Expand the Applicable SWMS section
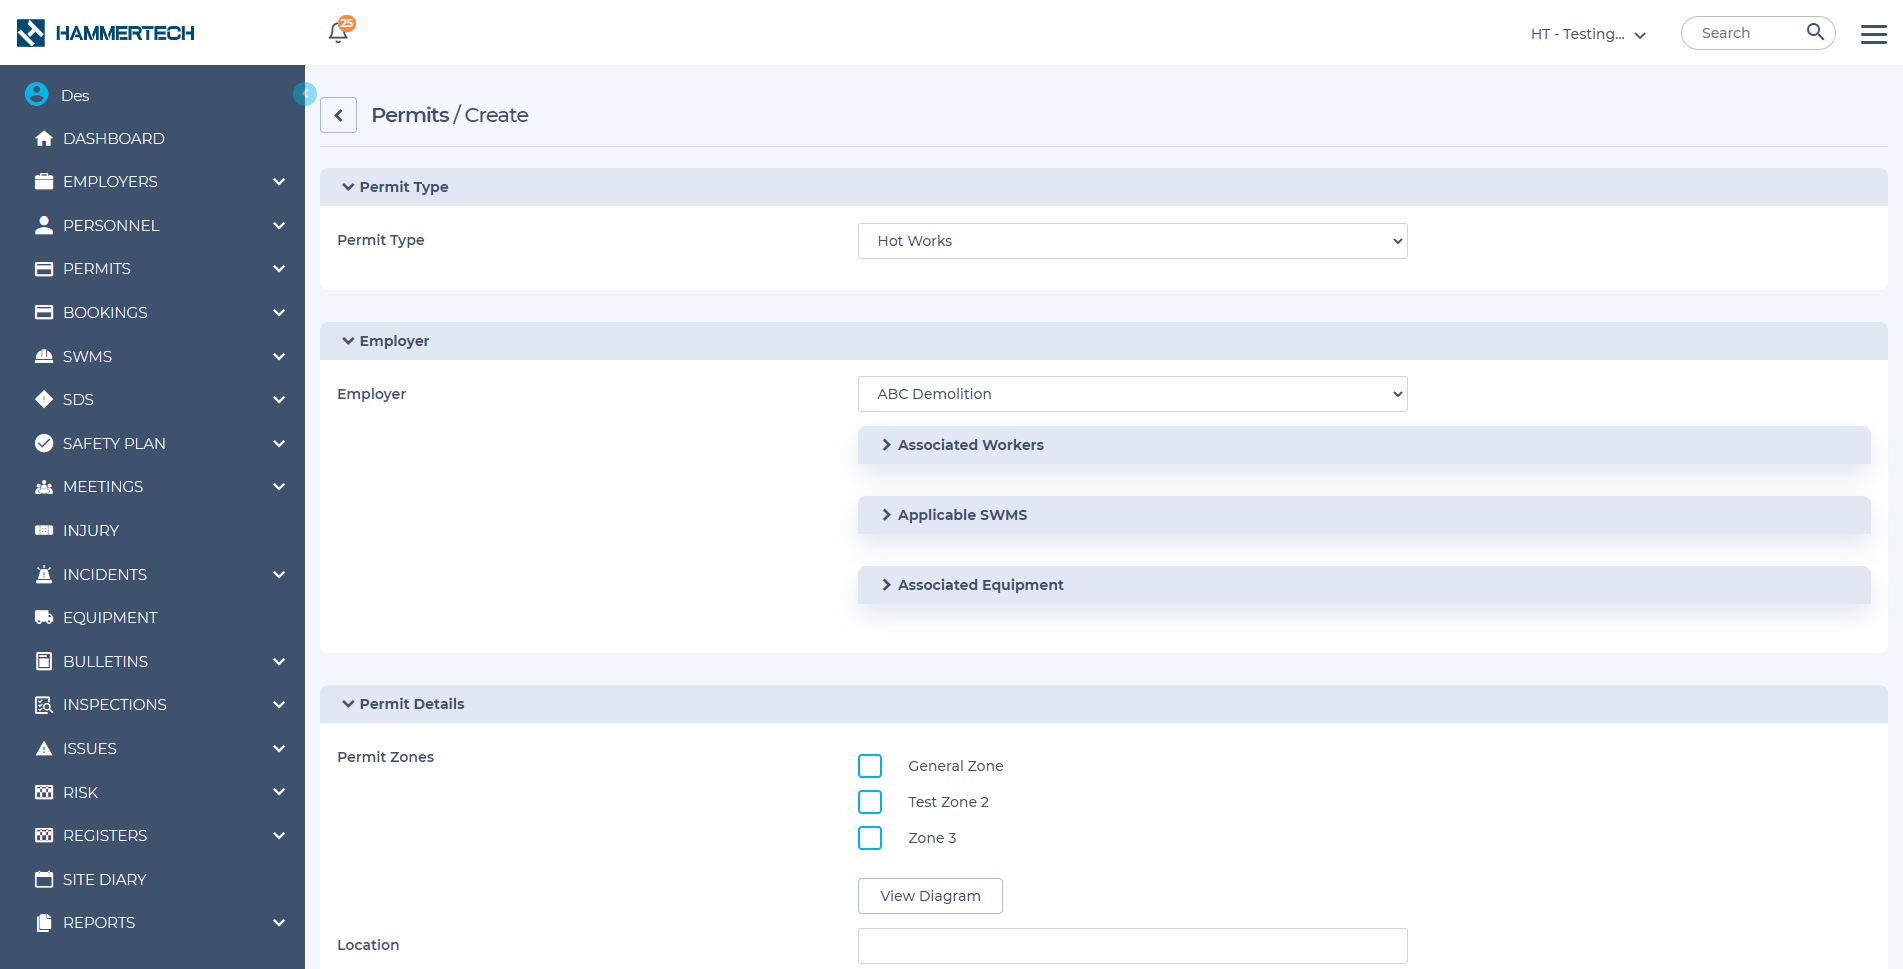 (962, 515)
